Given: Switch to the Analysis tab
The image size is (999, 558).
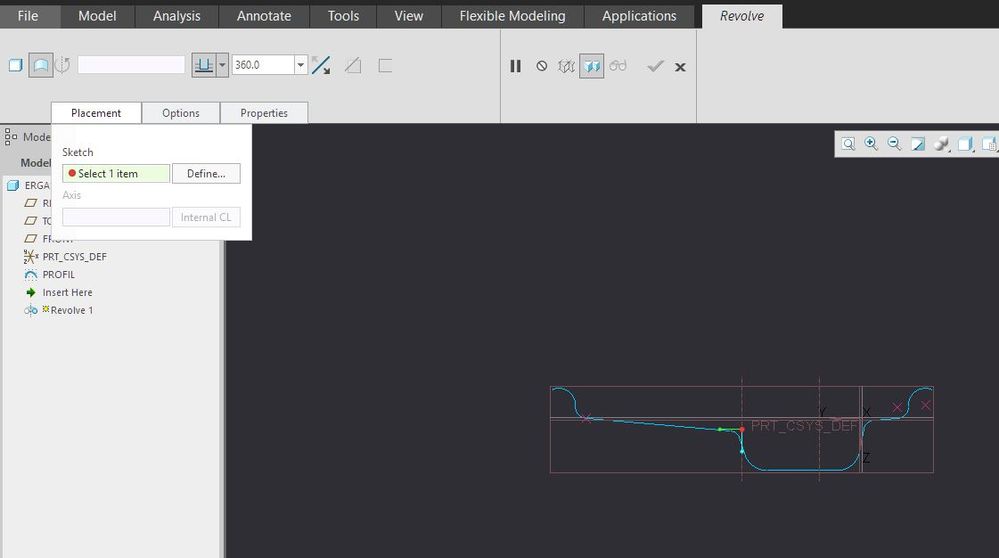Looking at the screenshot, I should 176,16.
